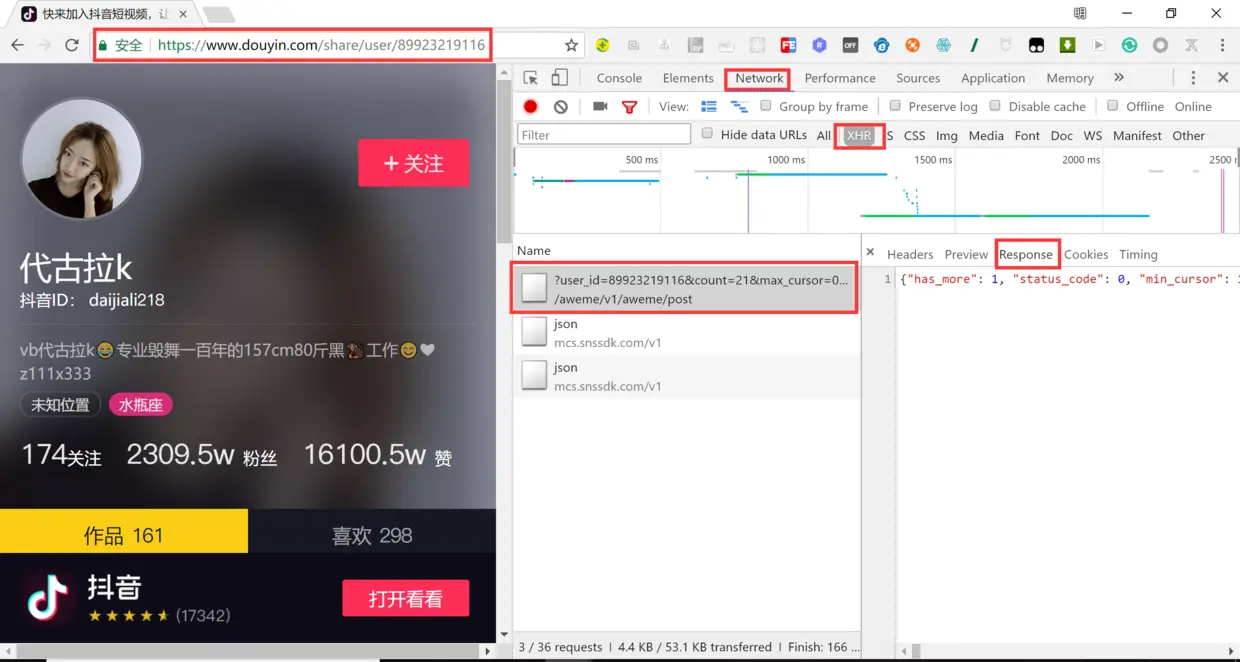
Task: Open the Memory tab
Action: (1070, 78)
